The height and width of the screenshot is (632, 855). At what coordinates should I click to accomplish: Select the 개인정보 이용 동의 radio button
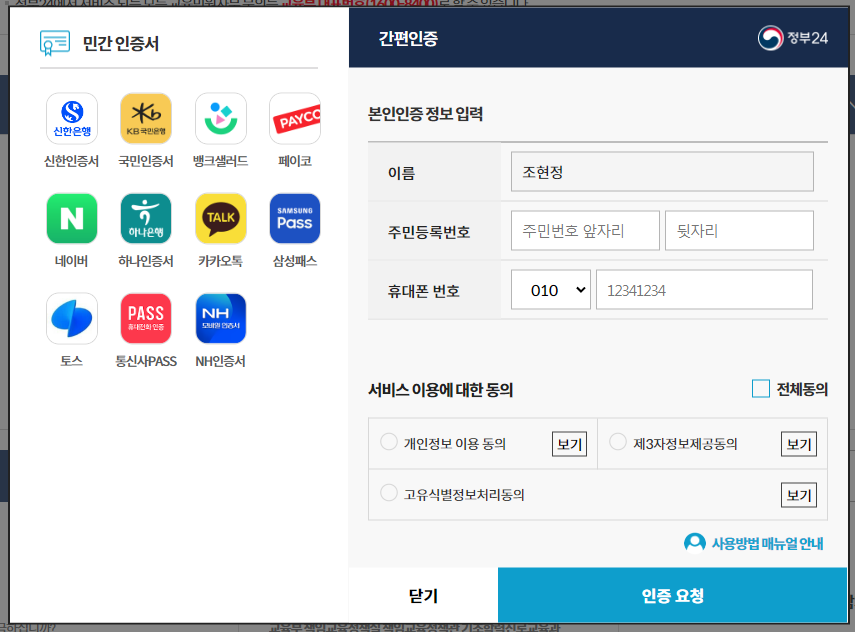coord(389,442)
